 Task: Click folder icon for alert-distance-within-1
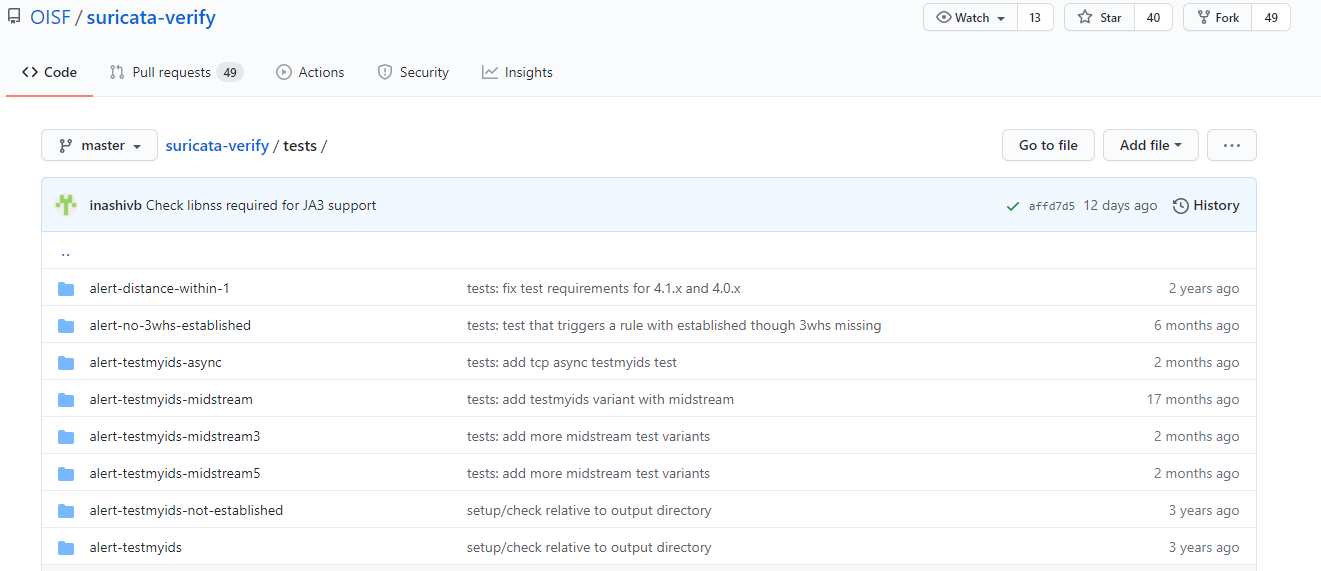click(x=66, y=288)
